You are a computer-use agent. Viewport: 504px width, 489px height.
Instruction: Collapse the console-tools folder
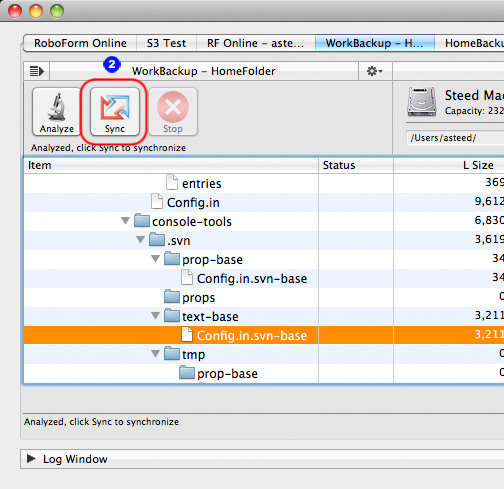[x=126, y=221]
